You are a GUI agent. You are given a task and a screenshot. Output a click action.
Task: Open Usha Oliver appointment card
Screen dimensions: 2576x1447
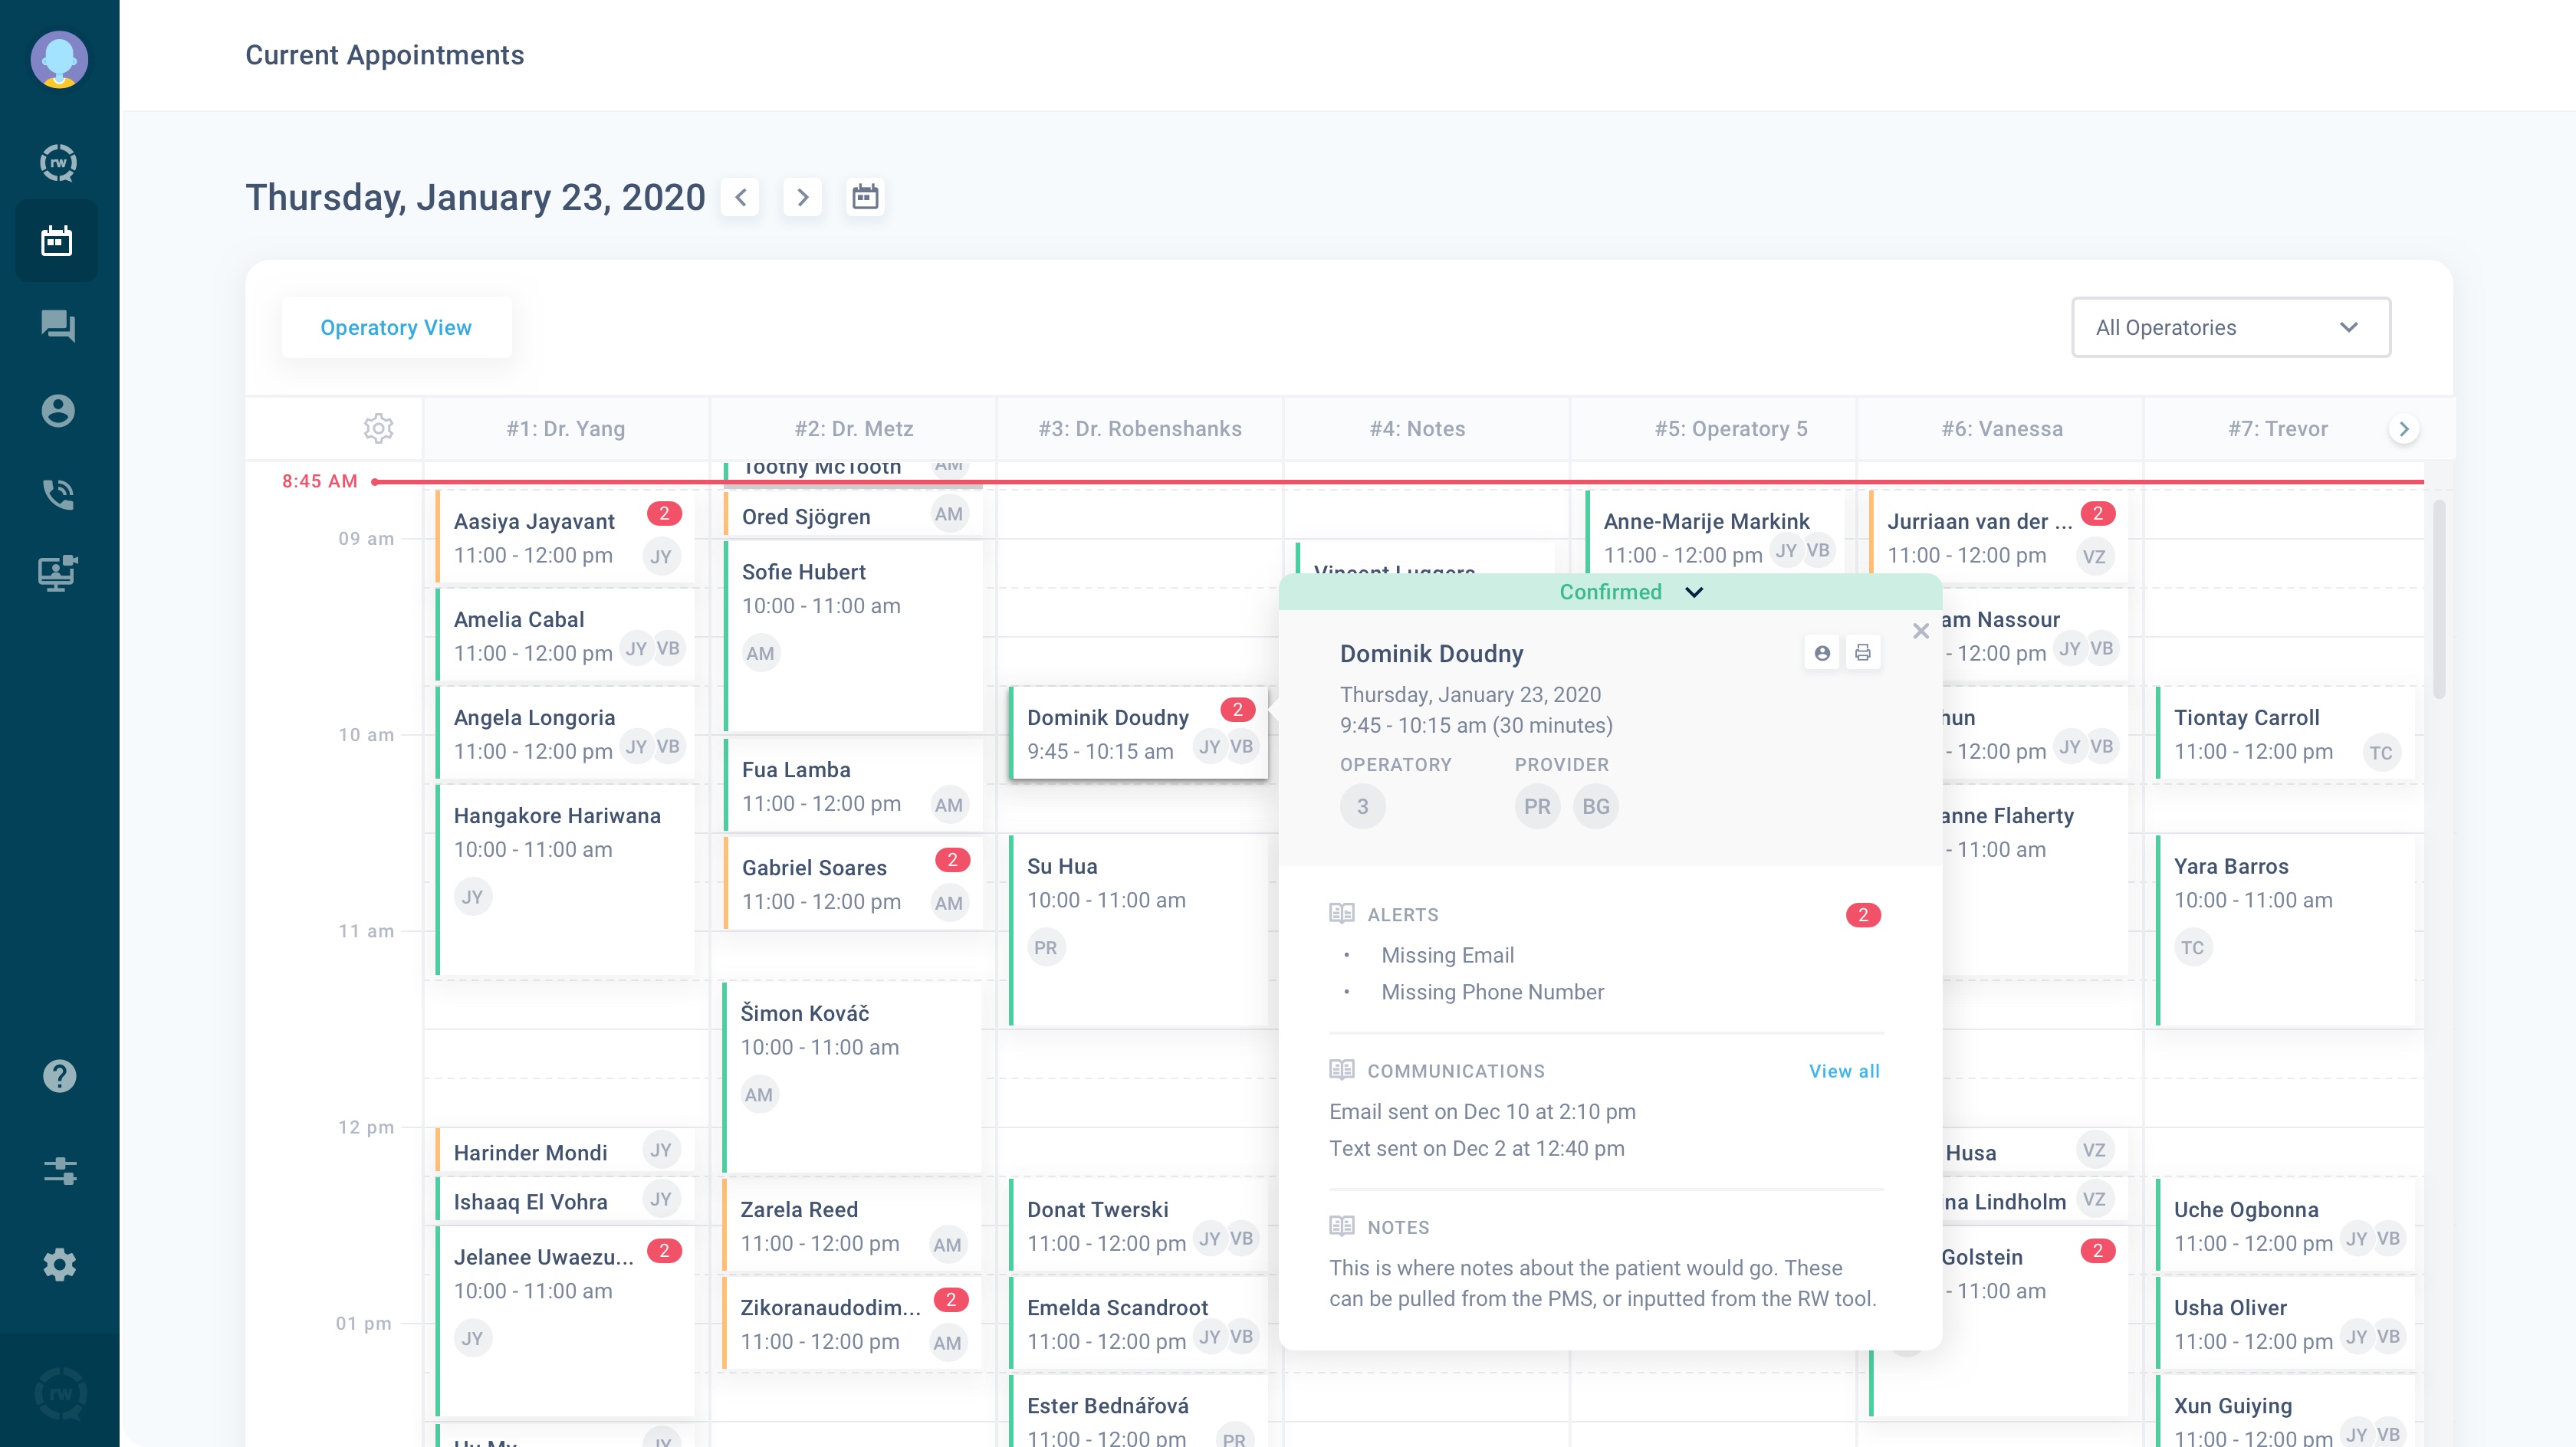coord(2285,1323)
